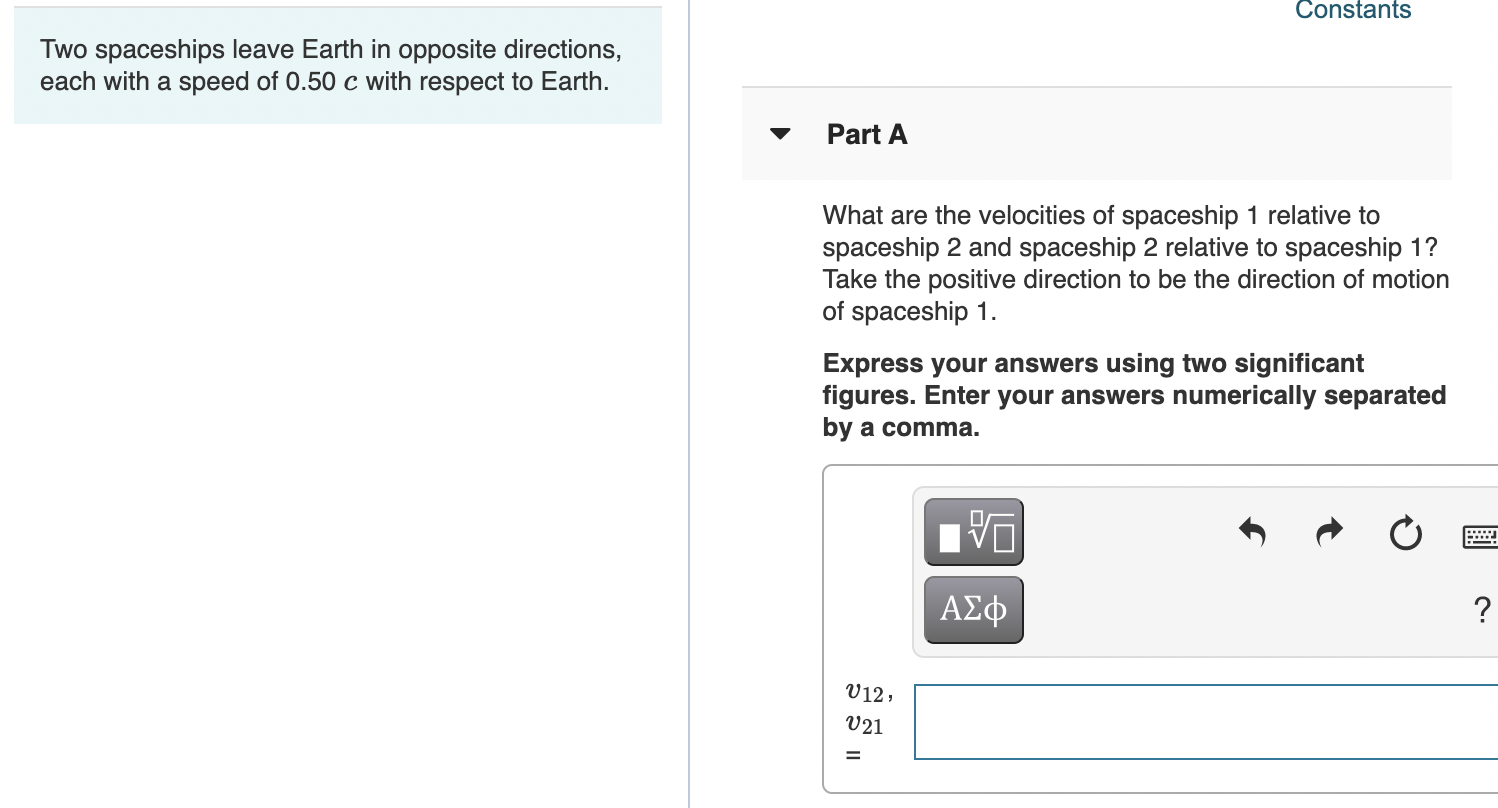Screen dimensions: 1498x808
Task: Click the v12, v21 variable label
Action: pos(866,707)
